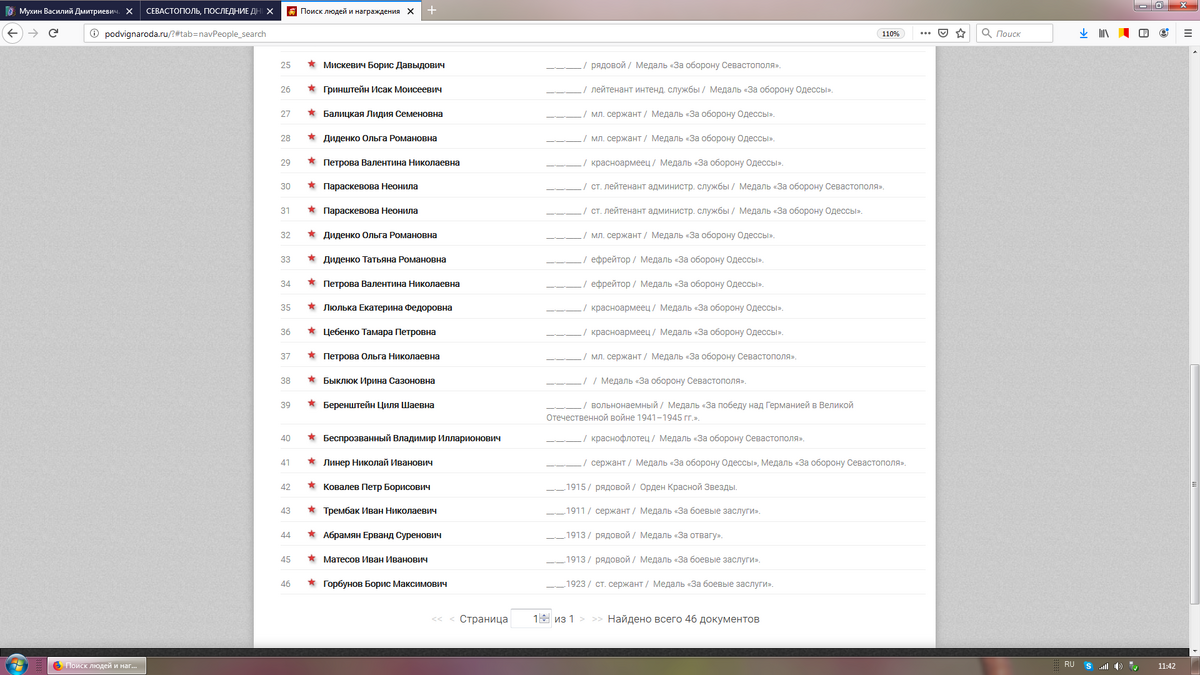The width and height of the screenshot is (1200, 675).
Task: Click the page number input field
Action: 525,619
